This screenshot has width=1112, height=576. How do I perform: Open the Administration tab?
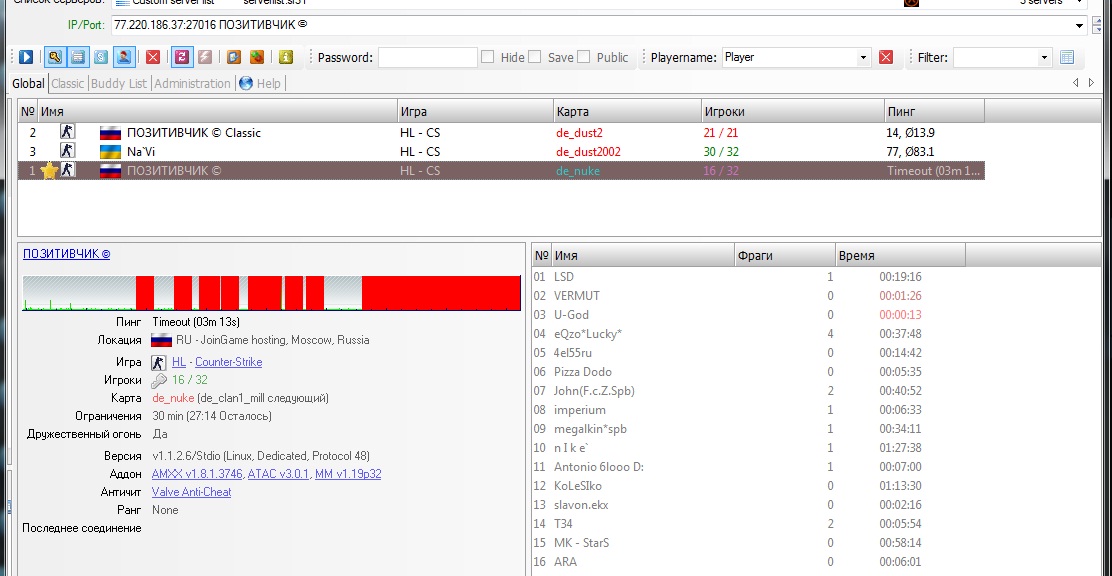(192, 84)
